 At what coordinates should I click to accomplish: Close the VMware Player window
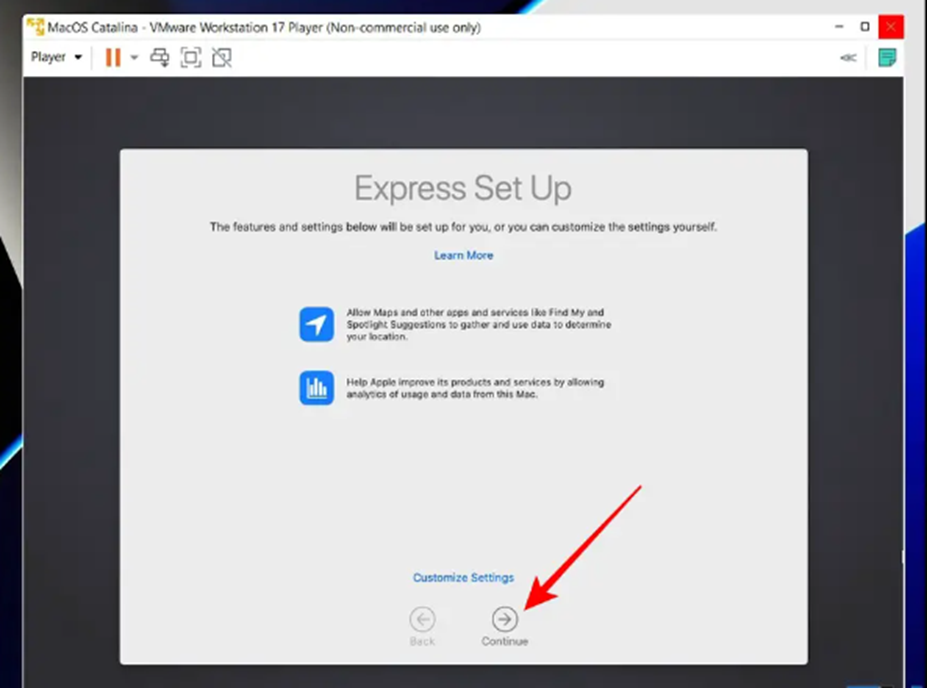890,27
